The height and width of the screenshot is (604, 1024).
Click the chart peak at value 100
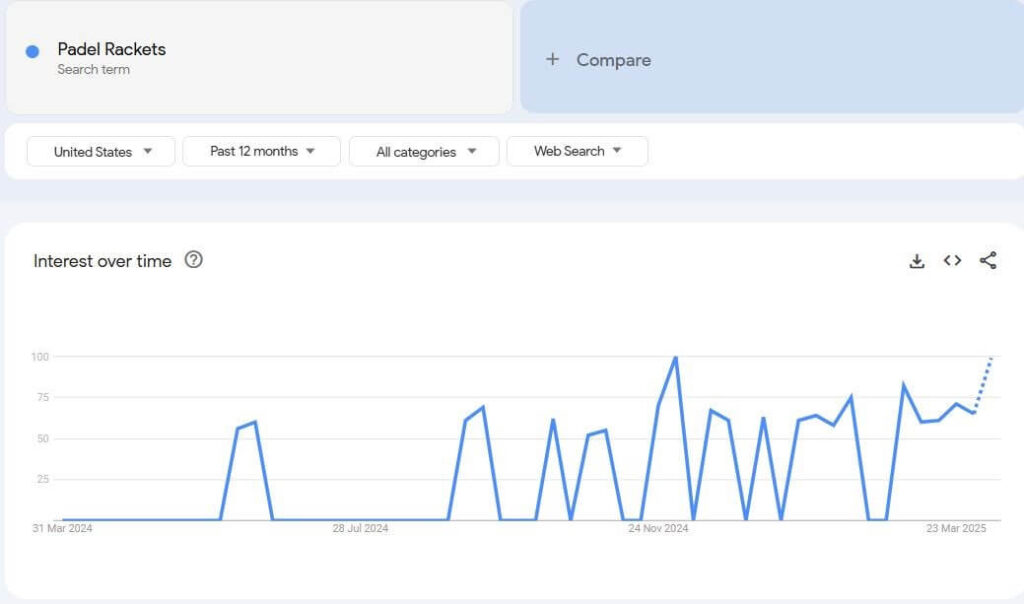coord(676,357)
